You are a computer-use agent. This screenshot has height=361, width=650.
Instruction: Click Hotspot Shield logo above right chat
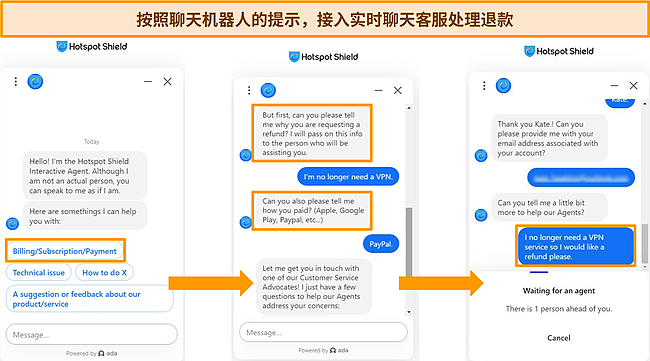pos(559,51)
